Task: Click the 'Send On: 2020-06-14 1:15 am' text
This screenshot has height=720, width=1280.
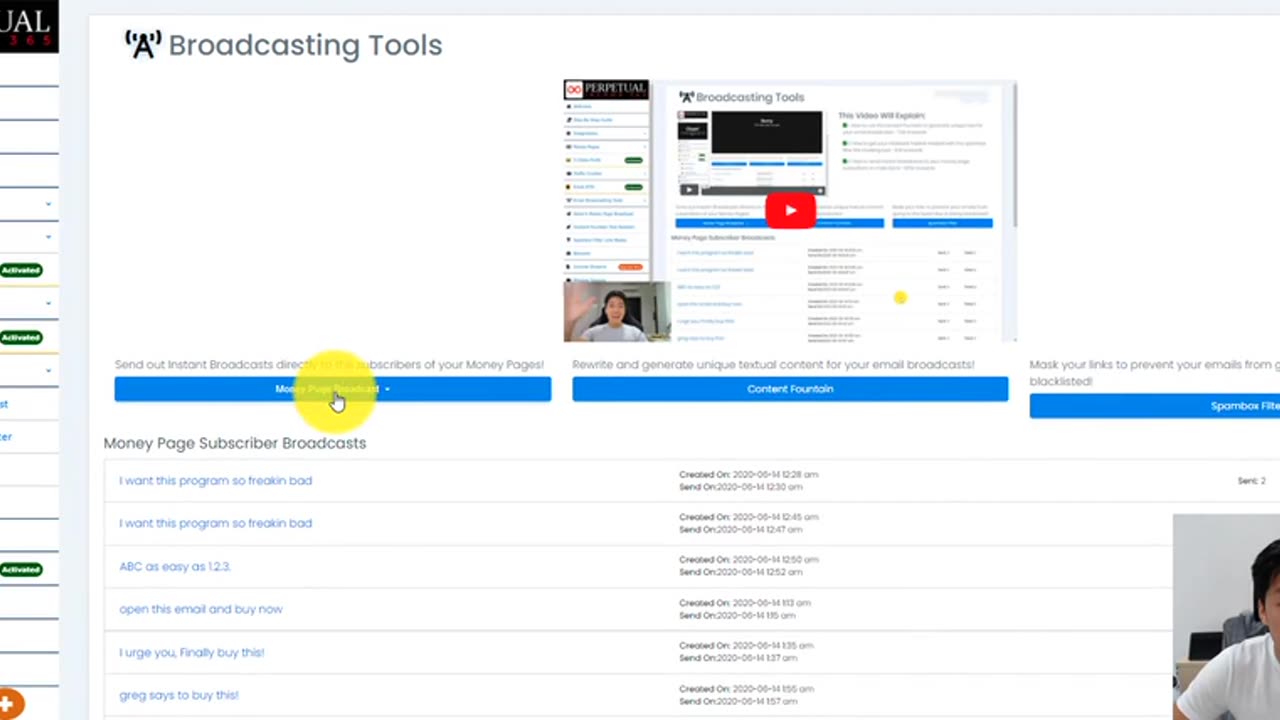Action: coord(739,615)
